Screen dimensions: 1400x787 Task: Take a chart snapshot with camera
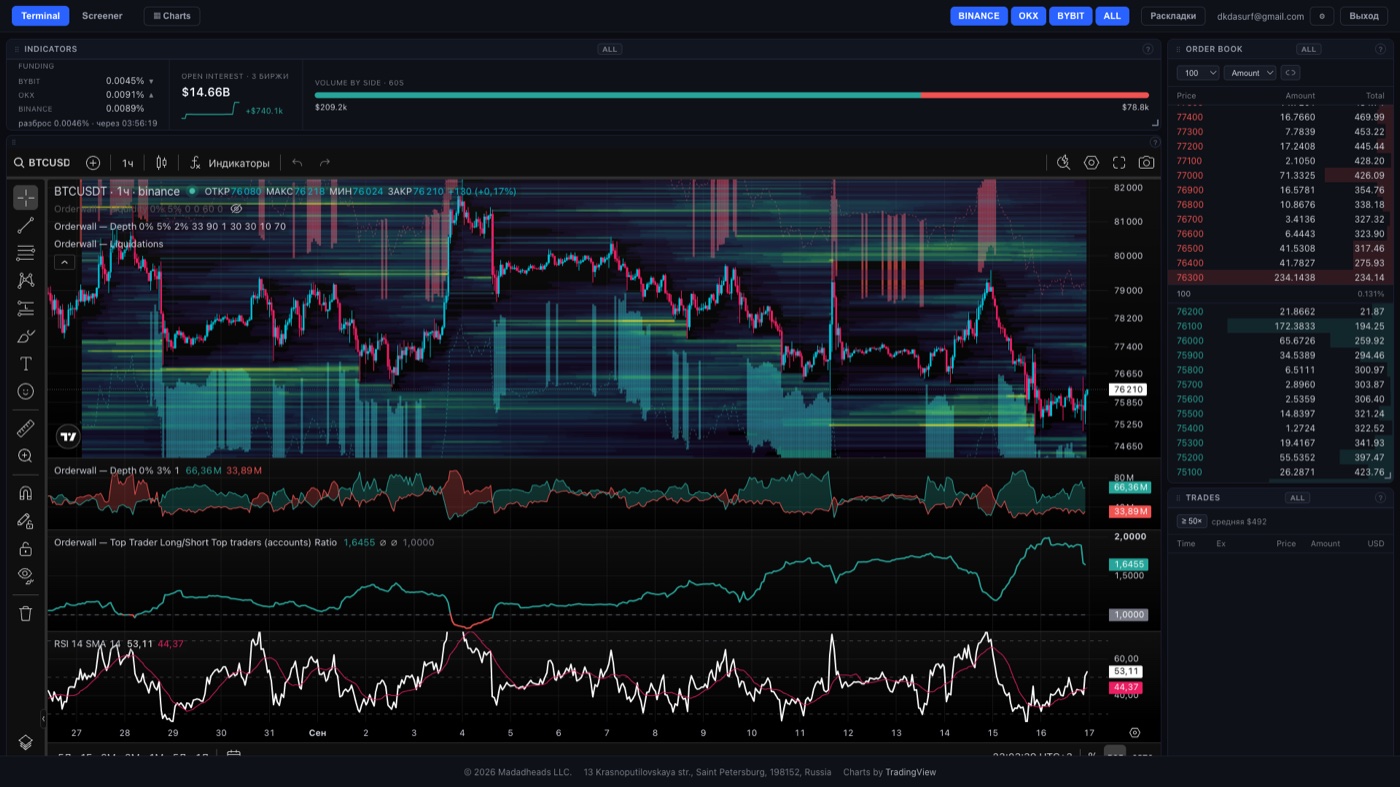click(1147, 163)
